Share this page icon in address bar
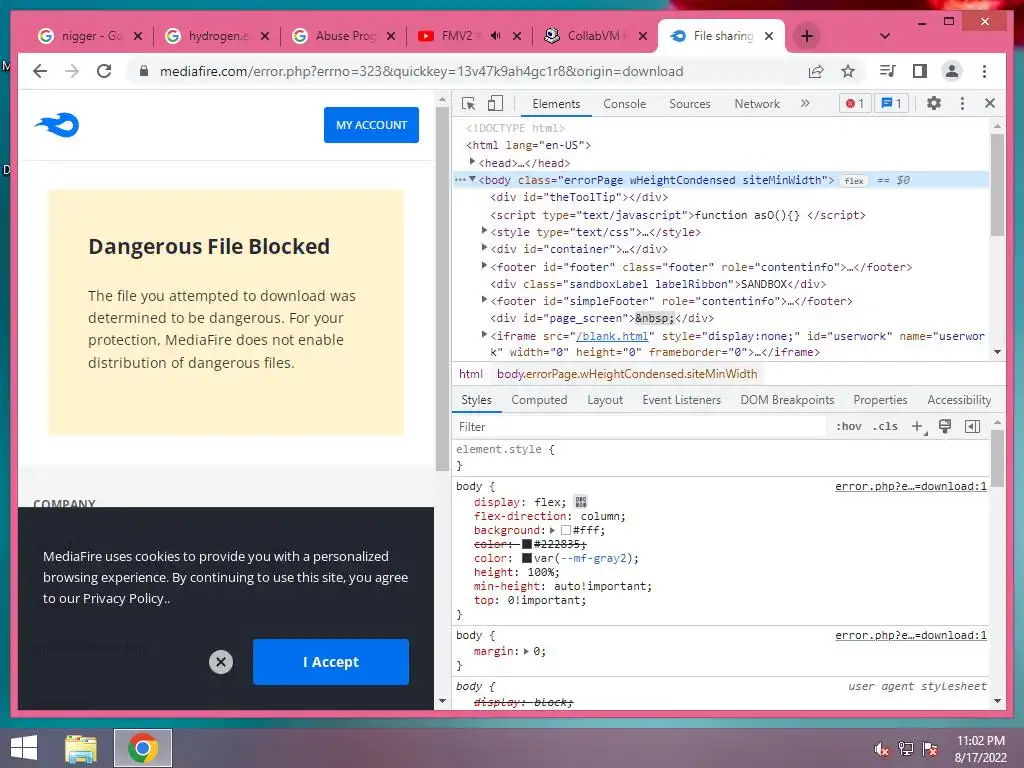Screen dimensions: 1024x768 [816, 71]
